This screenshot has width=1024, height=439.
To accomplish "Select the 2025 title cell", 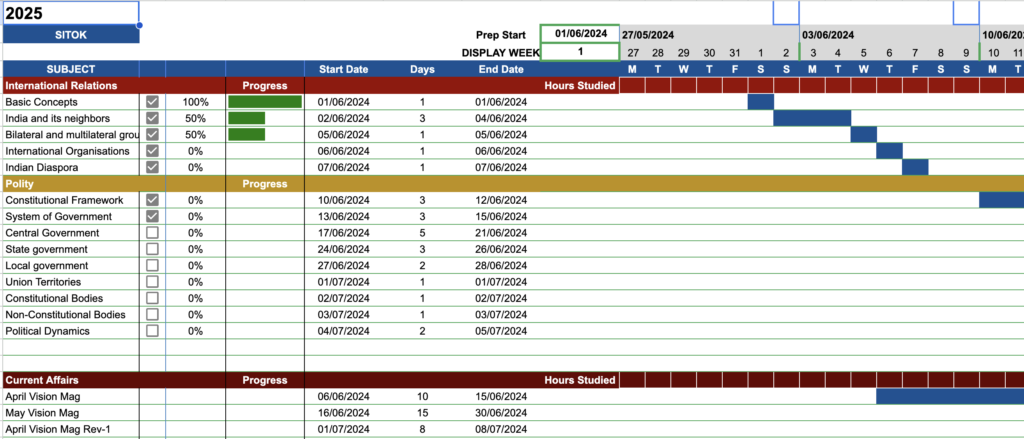I will tap(71, 13).
